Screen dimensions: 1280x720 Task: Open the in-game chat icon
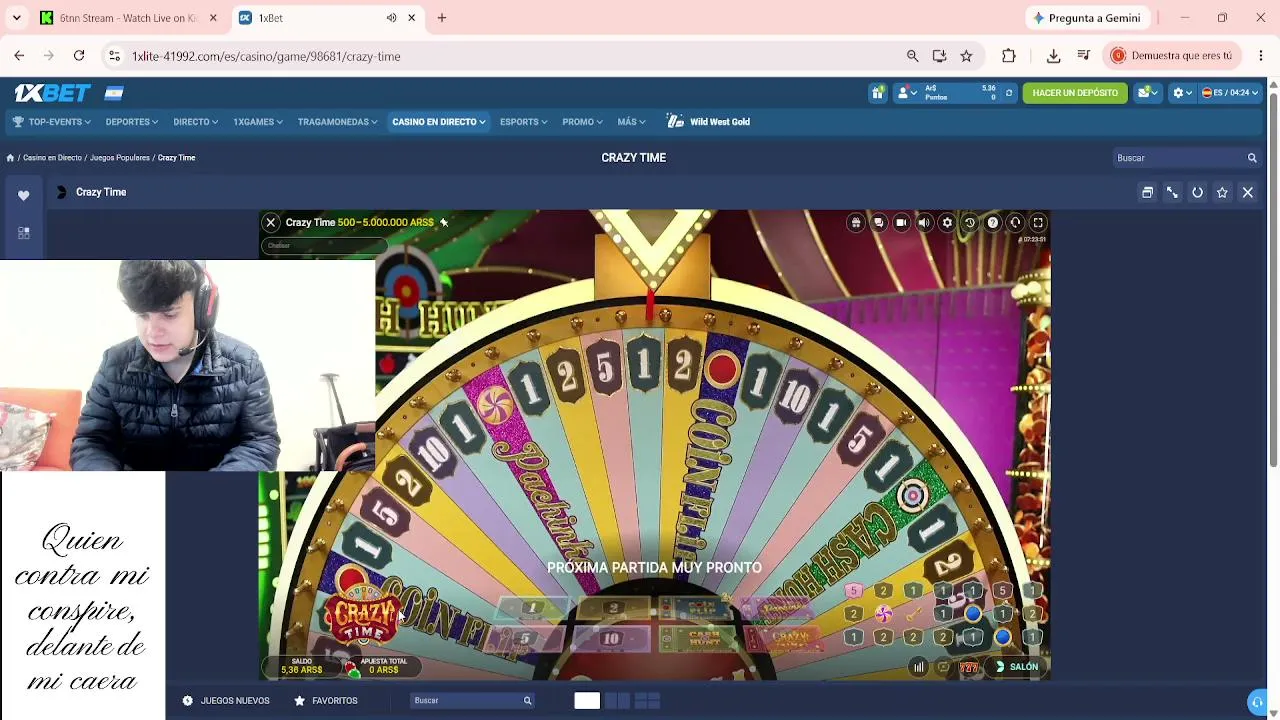tap(878, 223)
